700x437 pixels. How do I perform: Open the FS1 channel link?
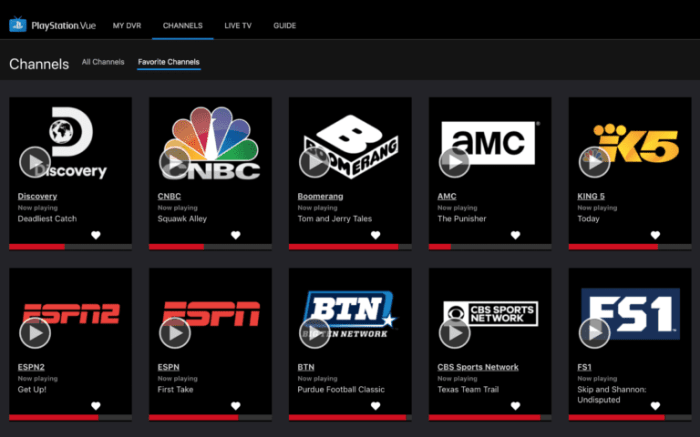click(x=584, y=367)
